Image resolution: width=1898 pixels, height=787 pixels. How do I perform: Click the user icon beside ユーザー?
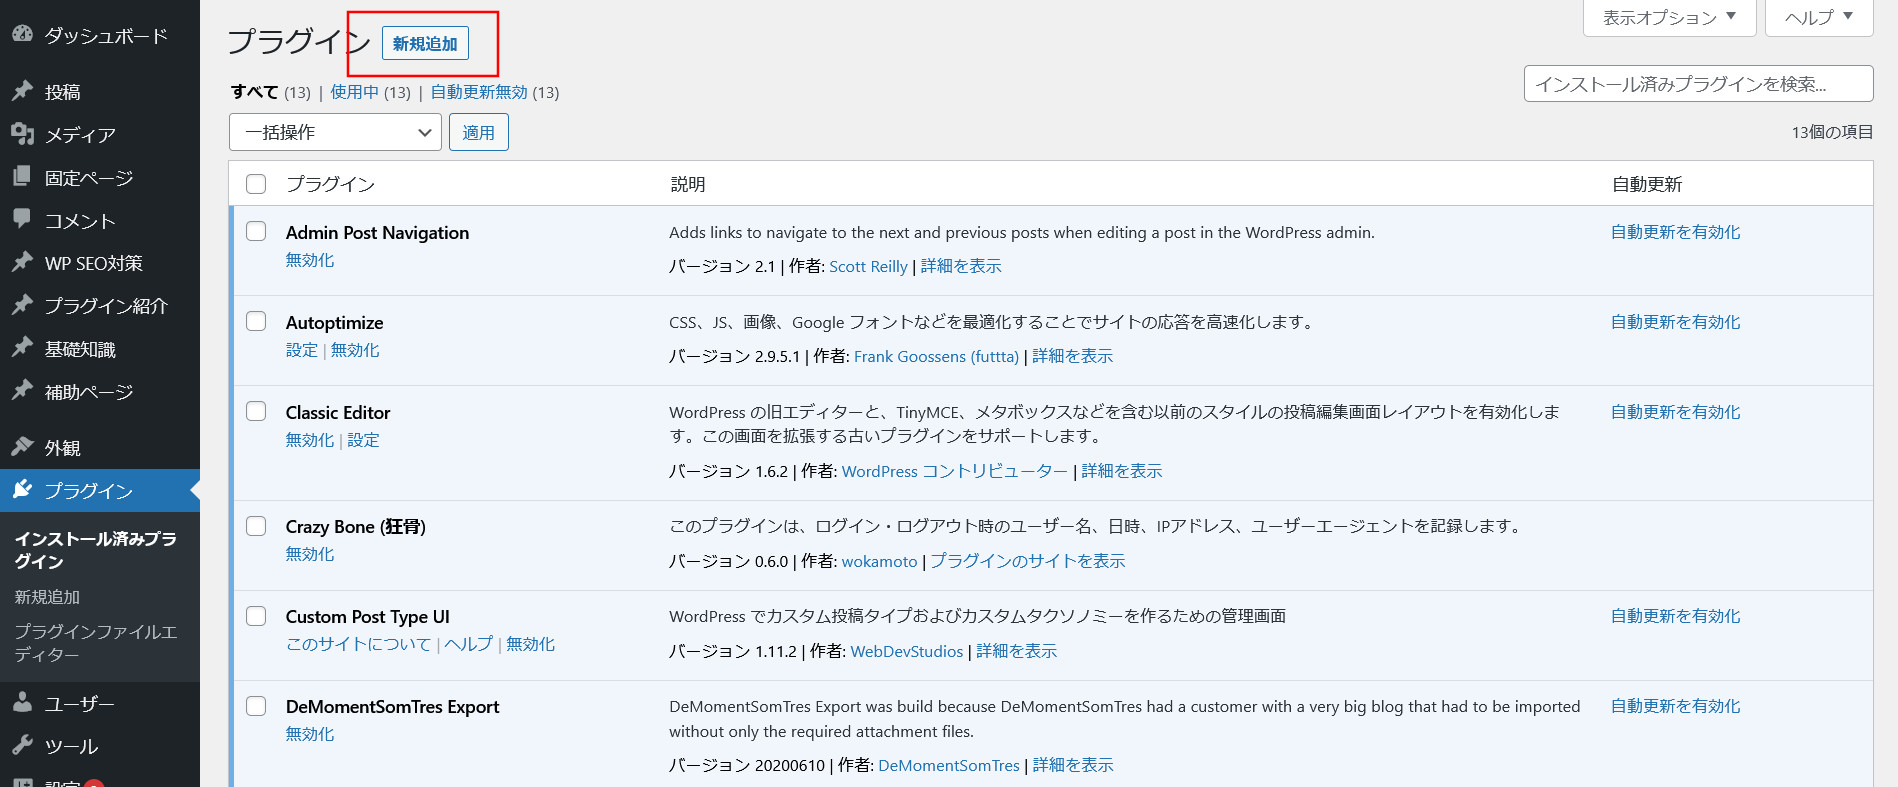point(22,703)
